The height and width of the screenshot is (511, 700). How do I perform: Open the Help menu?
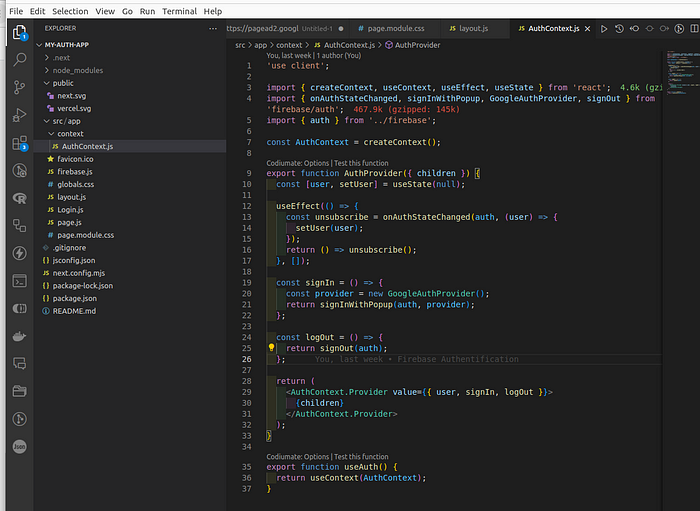click(212, 11)
